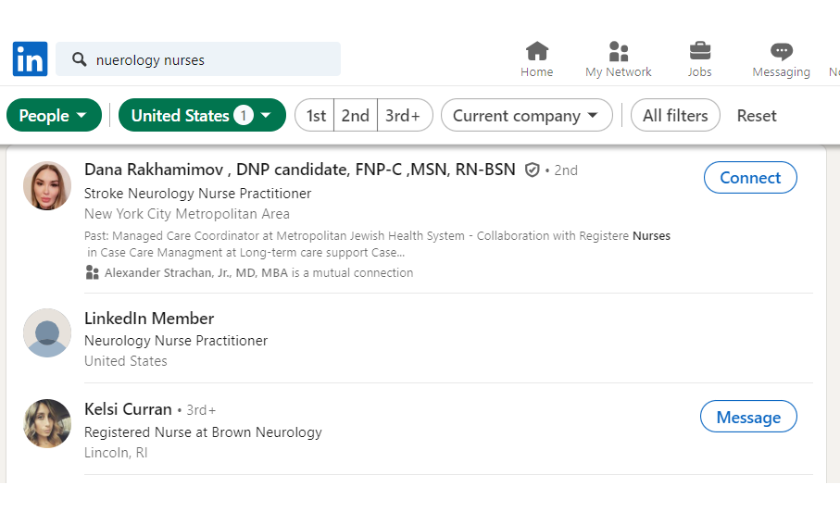The width and height of the screenshot is (840, 519).
Task: Expand the United States location dropdown
Action: coord(202,115)
